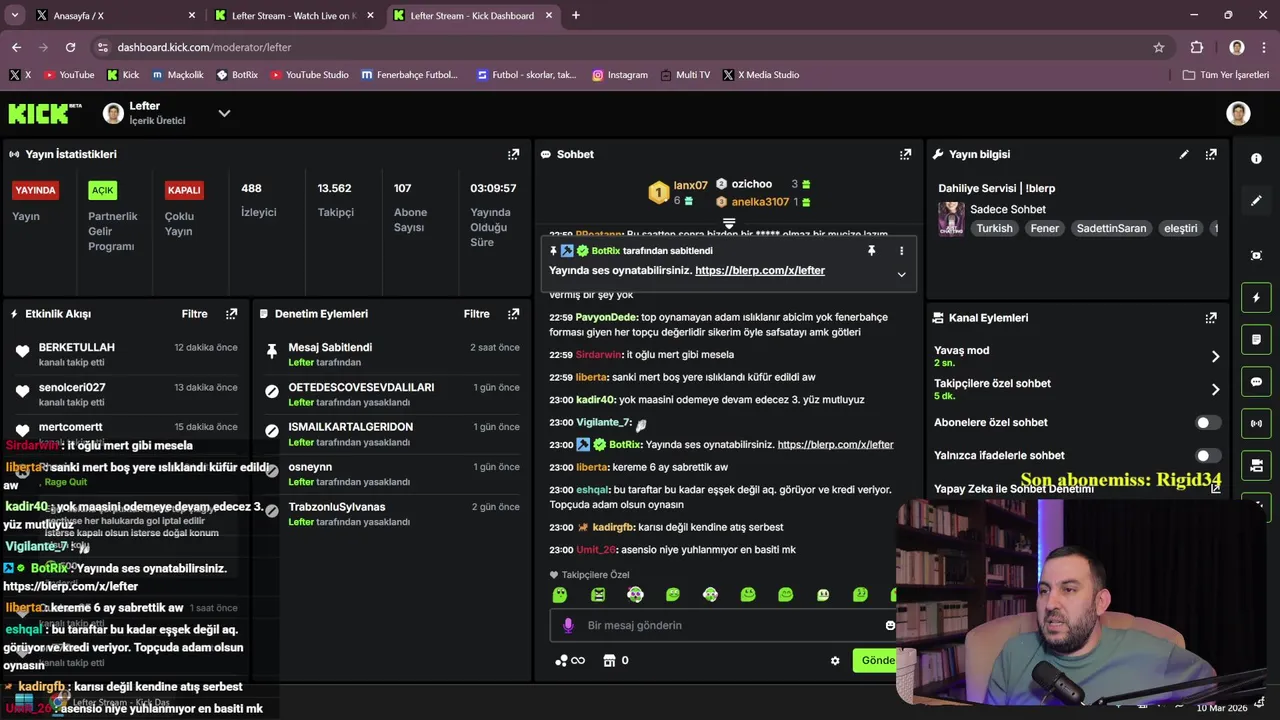Open the info icon in right sidebar
1280x720 pixels.
pyautogui.click(x=1256, y=158)
